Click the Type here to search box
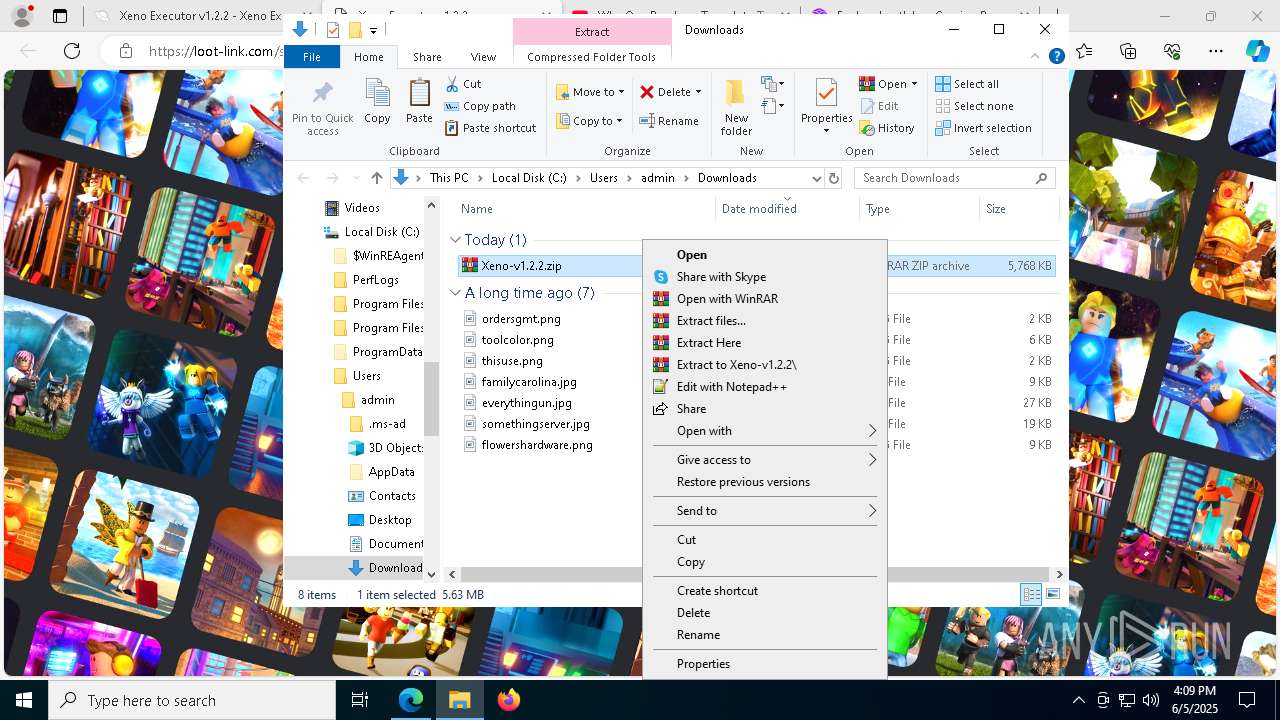This screenshot has height=720, width=1280. [192, 701]
